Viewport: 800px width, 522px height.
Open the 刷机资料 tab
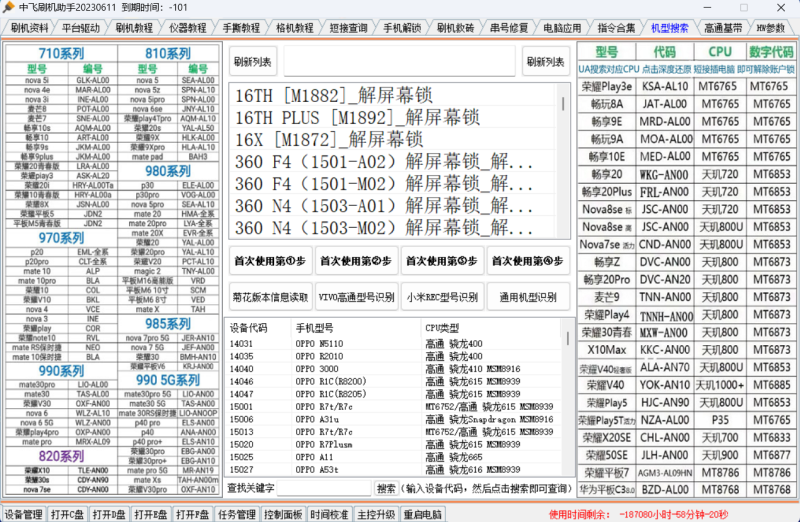click(29, 28)
